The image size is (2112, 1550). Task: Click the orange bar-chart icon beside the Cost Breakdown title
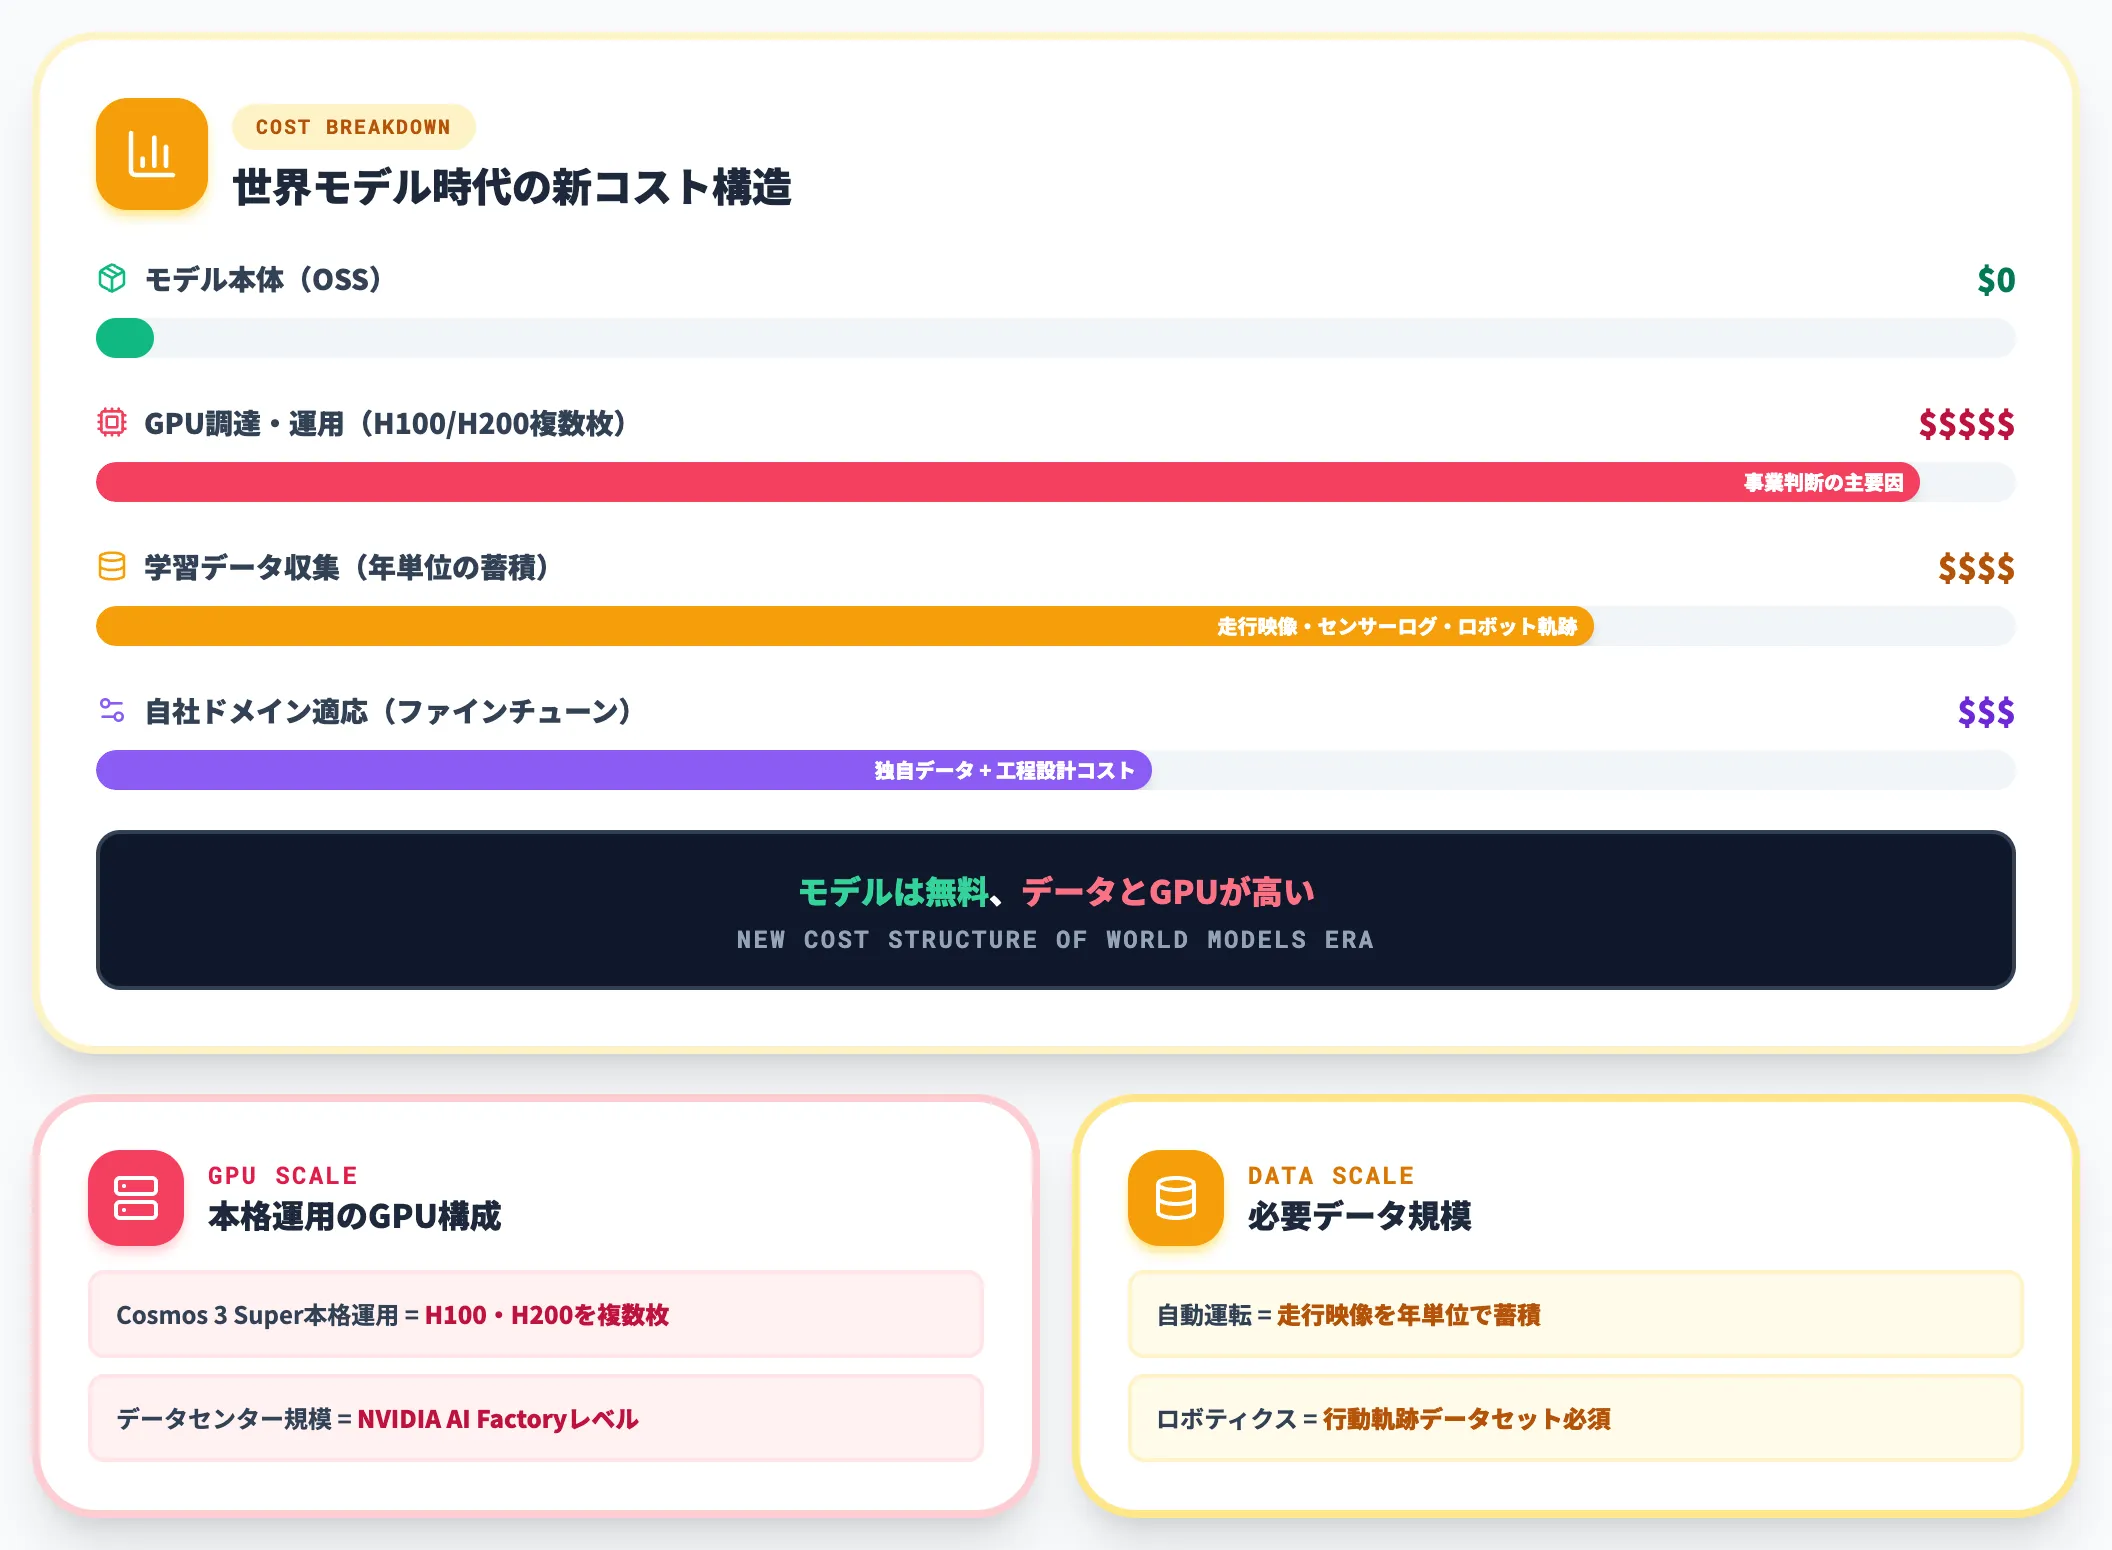click(152, 154)
